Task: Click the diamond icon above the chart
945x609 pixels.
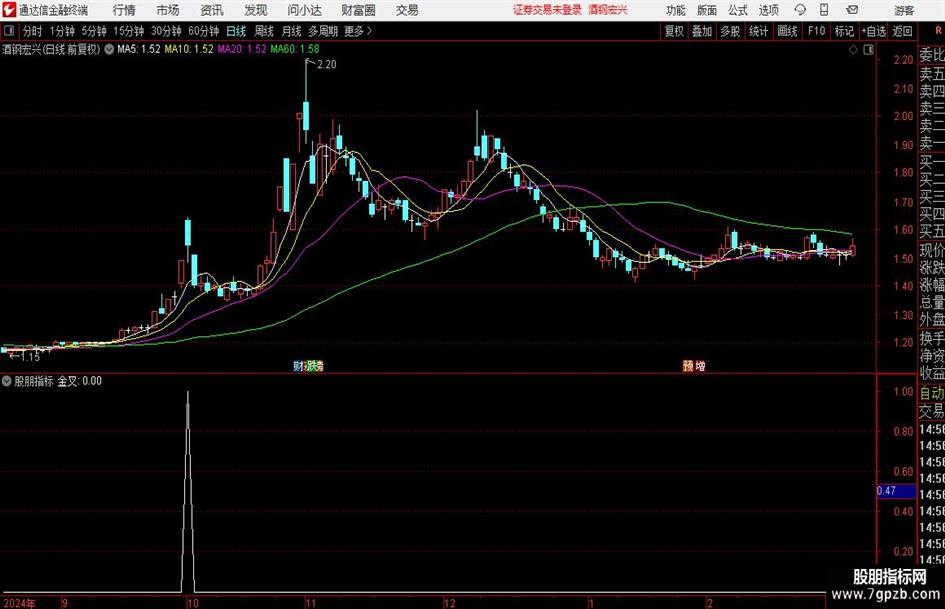Action: 853,50
